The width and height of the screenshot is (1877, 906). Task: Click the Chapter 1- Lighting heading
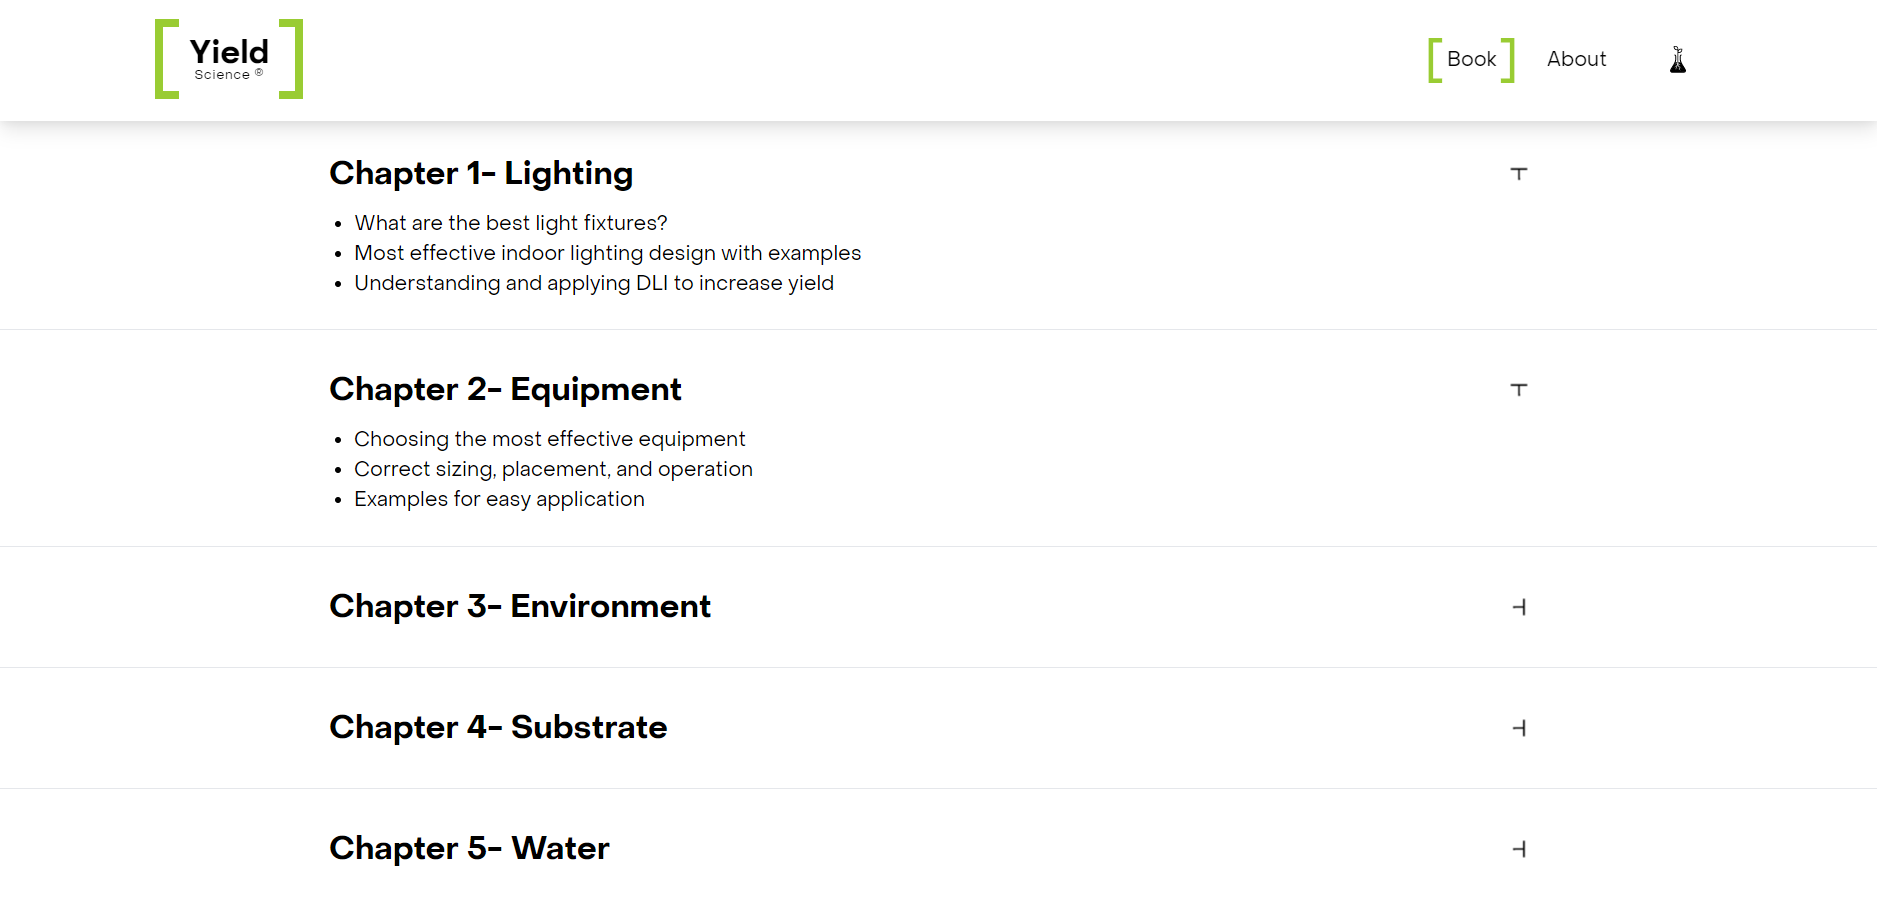[x=481, y=173]
